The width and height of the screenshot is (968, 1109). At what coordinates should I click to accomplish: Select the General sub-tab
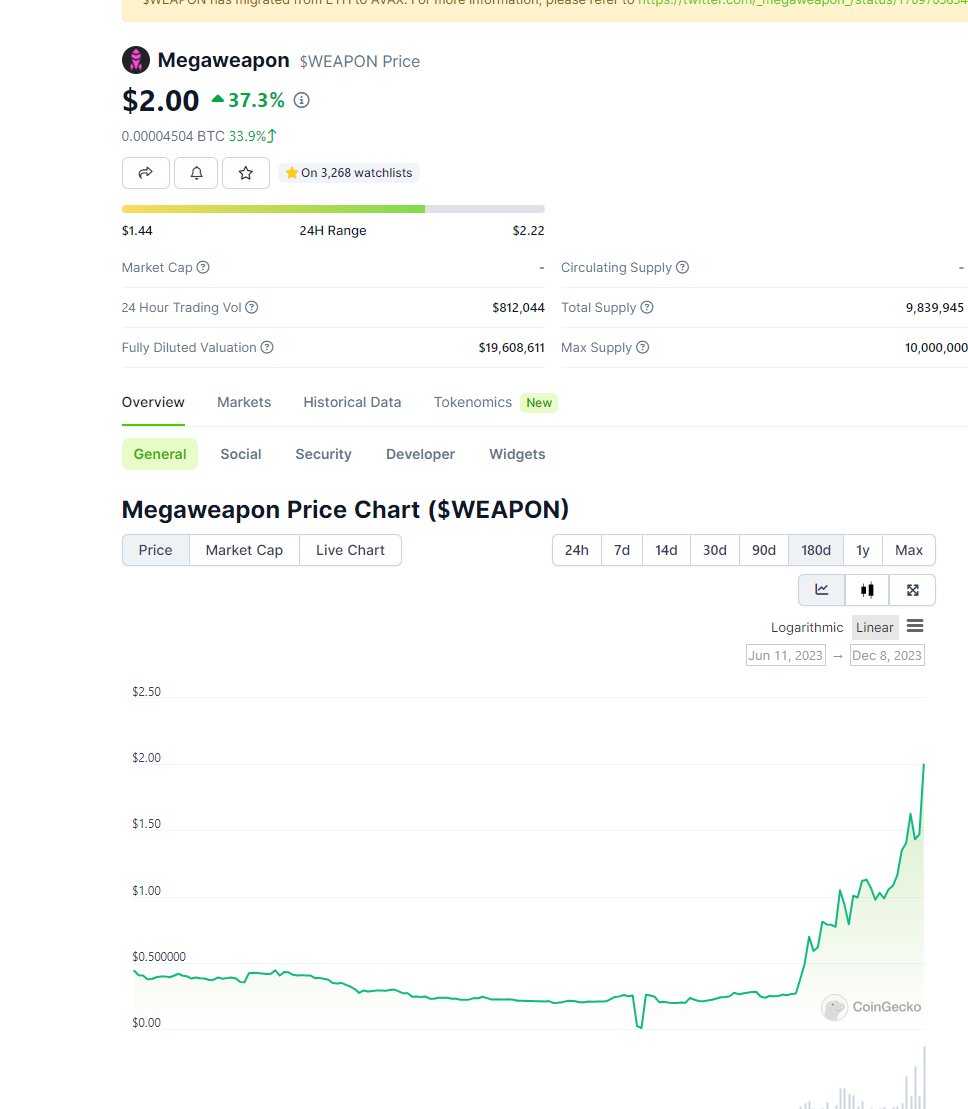160,454
